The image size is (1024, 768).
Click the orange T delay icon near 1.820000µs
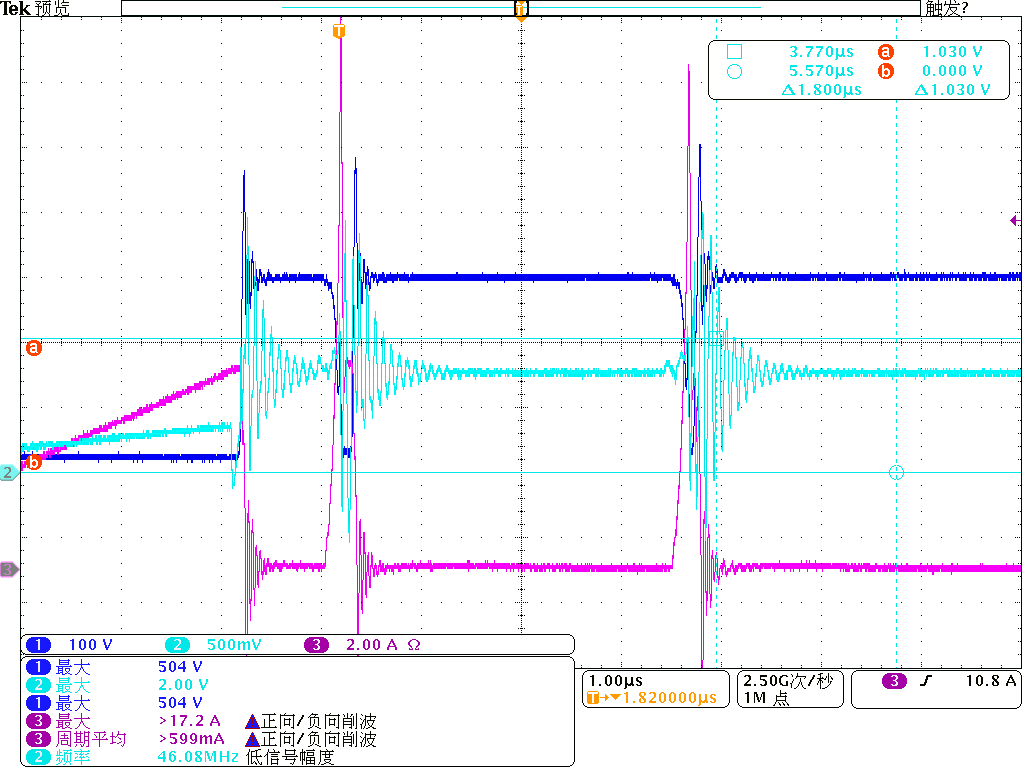coord(592,698)
